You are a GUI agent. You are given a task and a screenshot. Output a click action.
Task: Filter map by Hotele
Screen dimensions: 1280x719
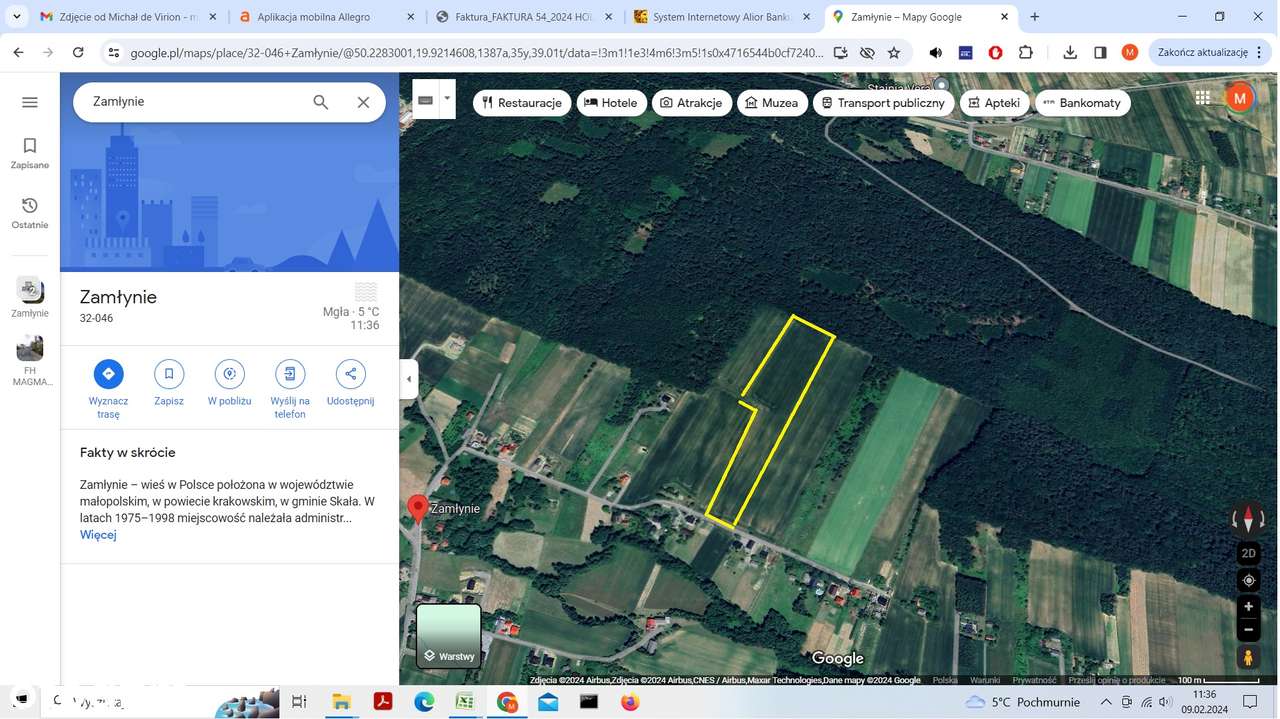point(611,103)
